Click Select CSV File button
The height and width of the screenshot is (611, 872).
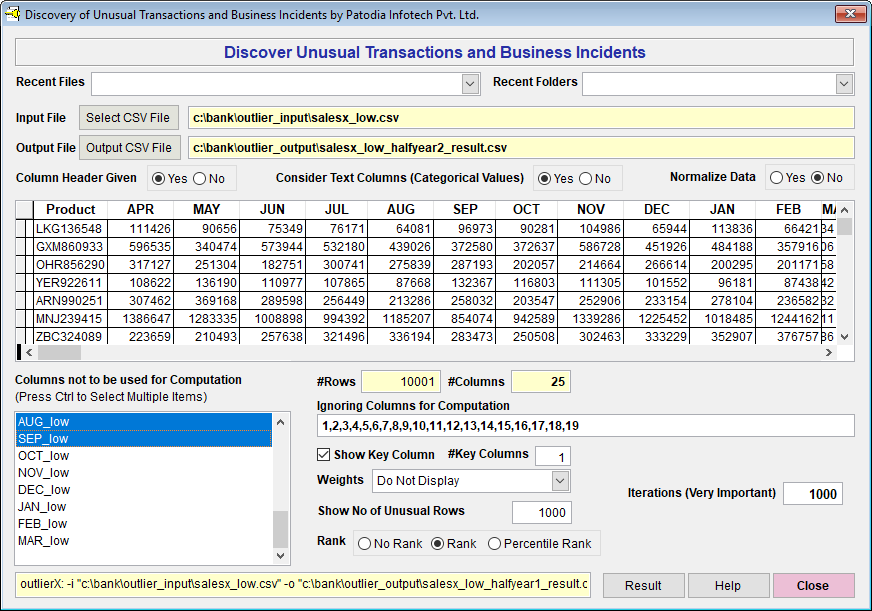[128, 118]
